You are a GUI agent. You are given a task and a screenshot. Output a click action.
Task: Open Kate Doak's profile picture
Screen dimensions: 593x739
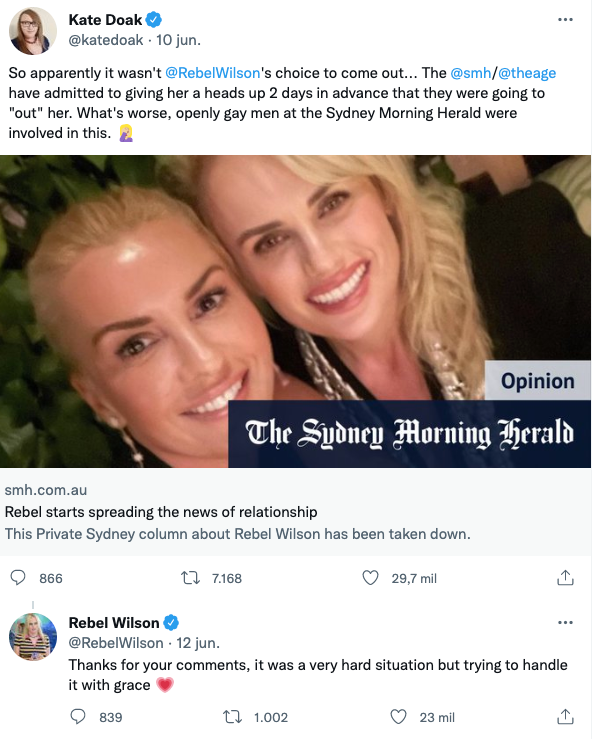33,31
